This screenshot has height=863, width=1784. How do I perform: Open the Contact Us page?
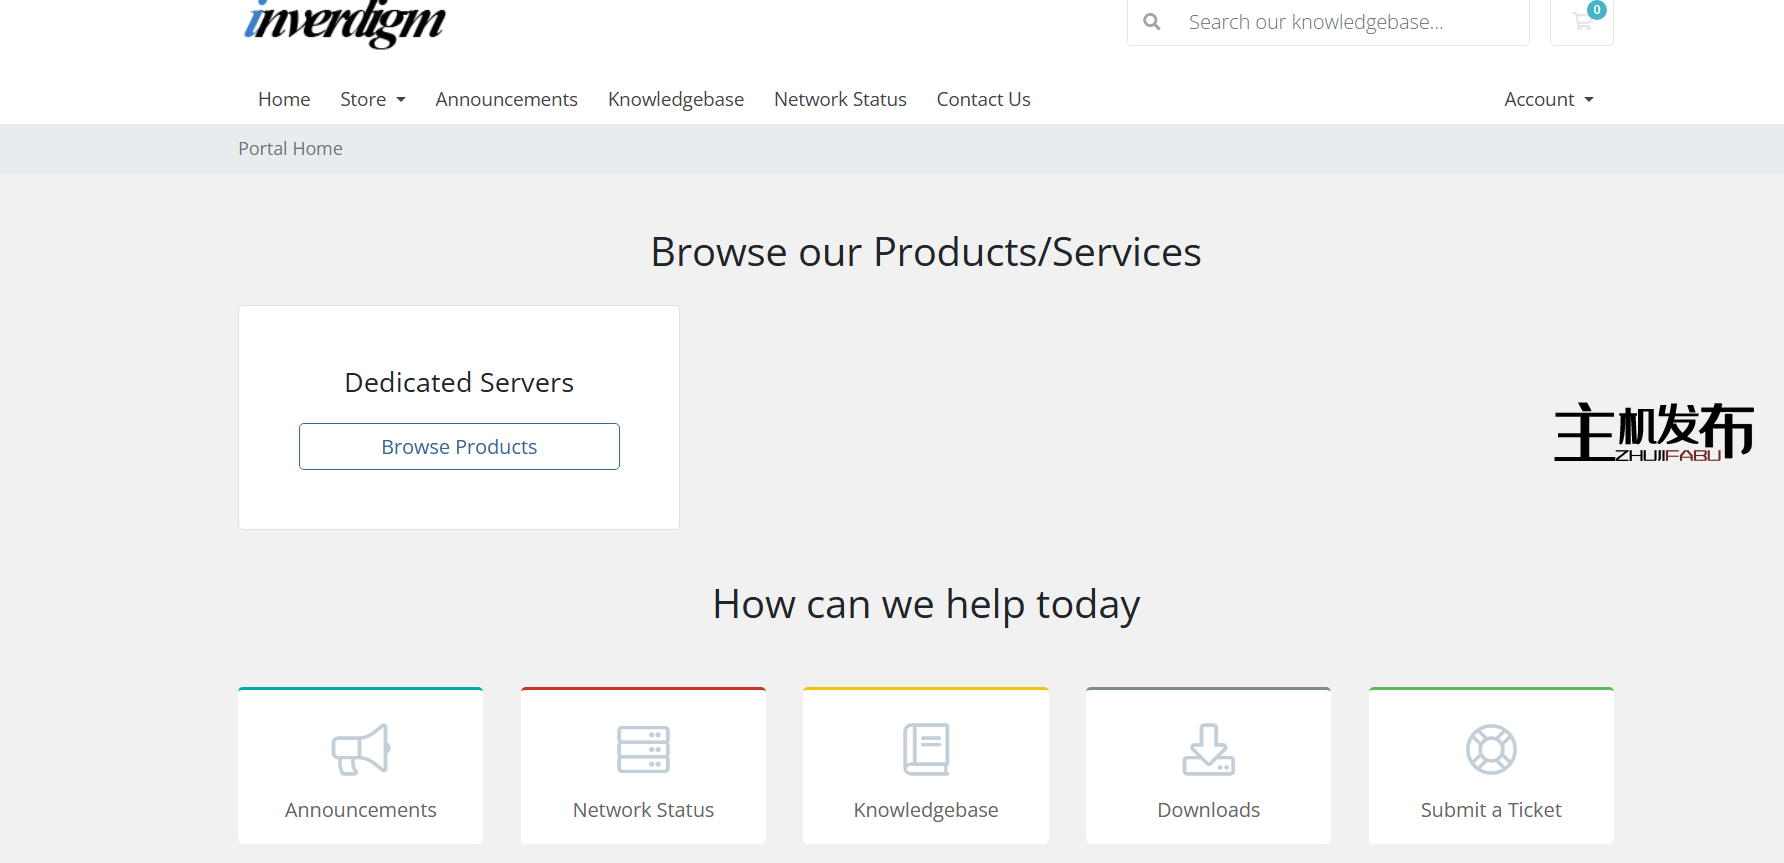(983, 99)
